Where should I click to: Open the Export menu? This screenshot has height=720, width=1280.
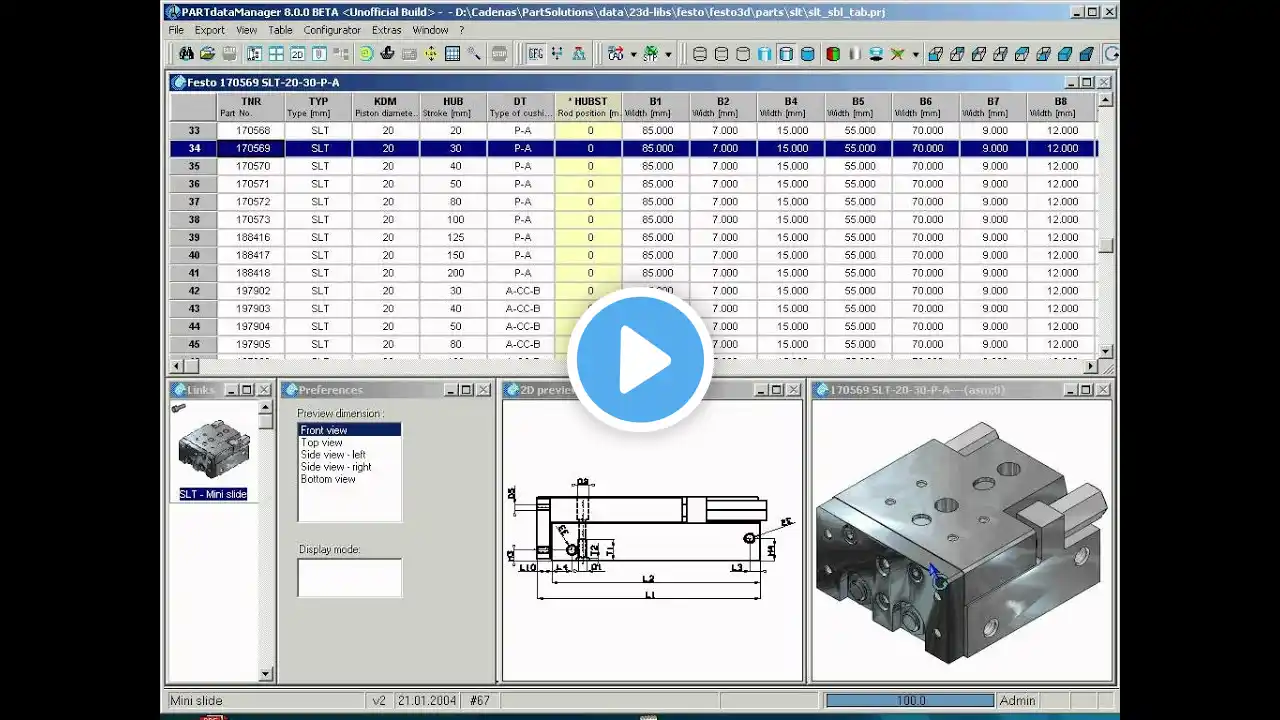(210, 30)
